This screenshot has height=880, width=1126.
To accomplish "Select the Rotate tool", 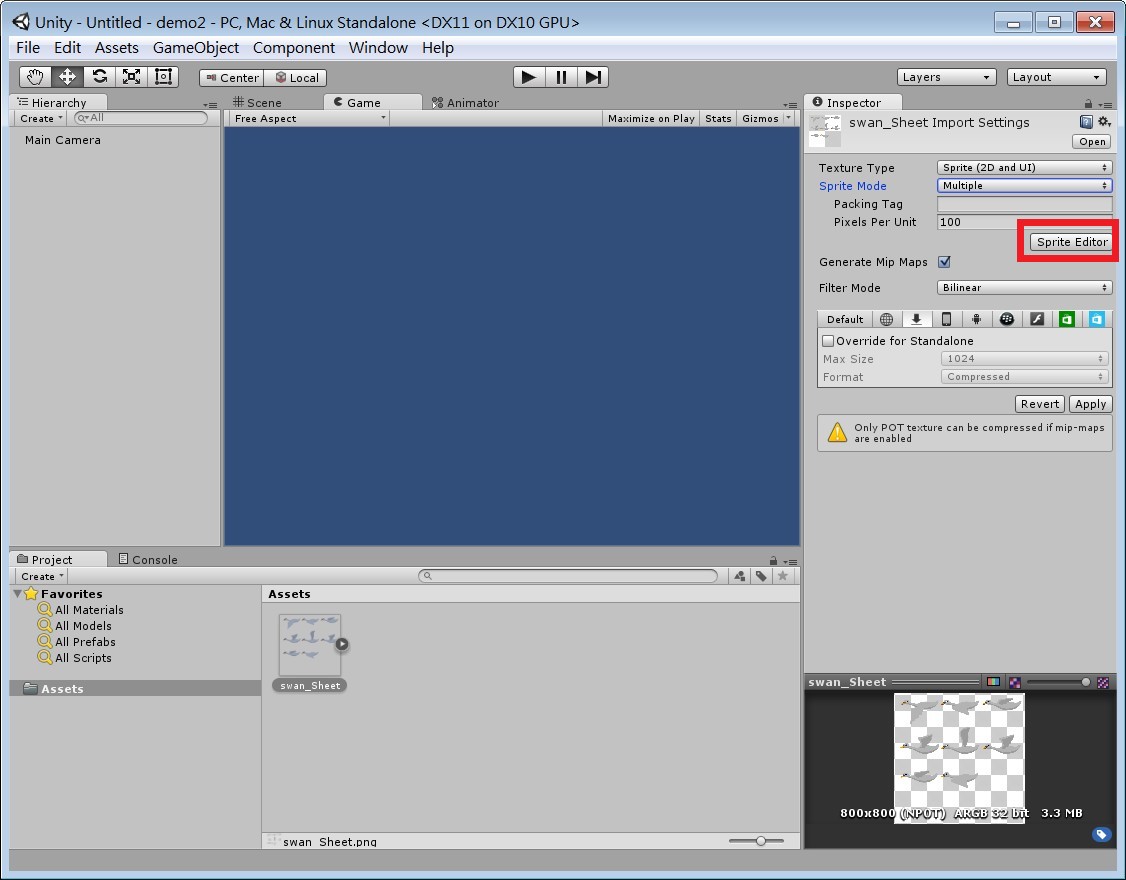I will tap(99, 77).
